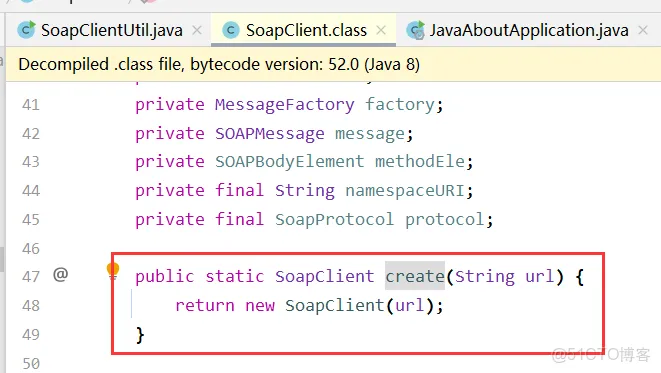
Task: Click the decompiled .class file notification banner
Action: (333, 64)
